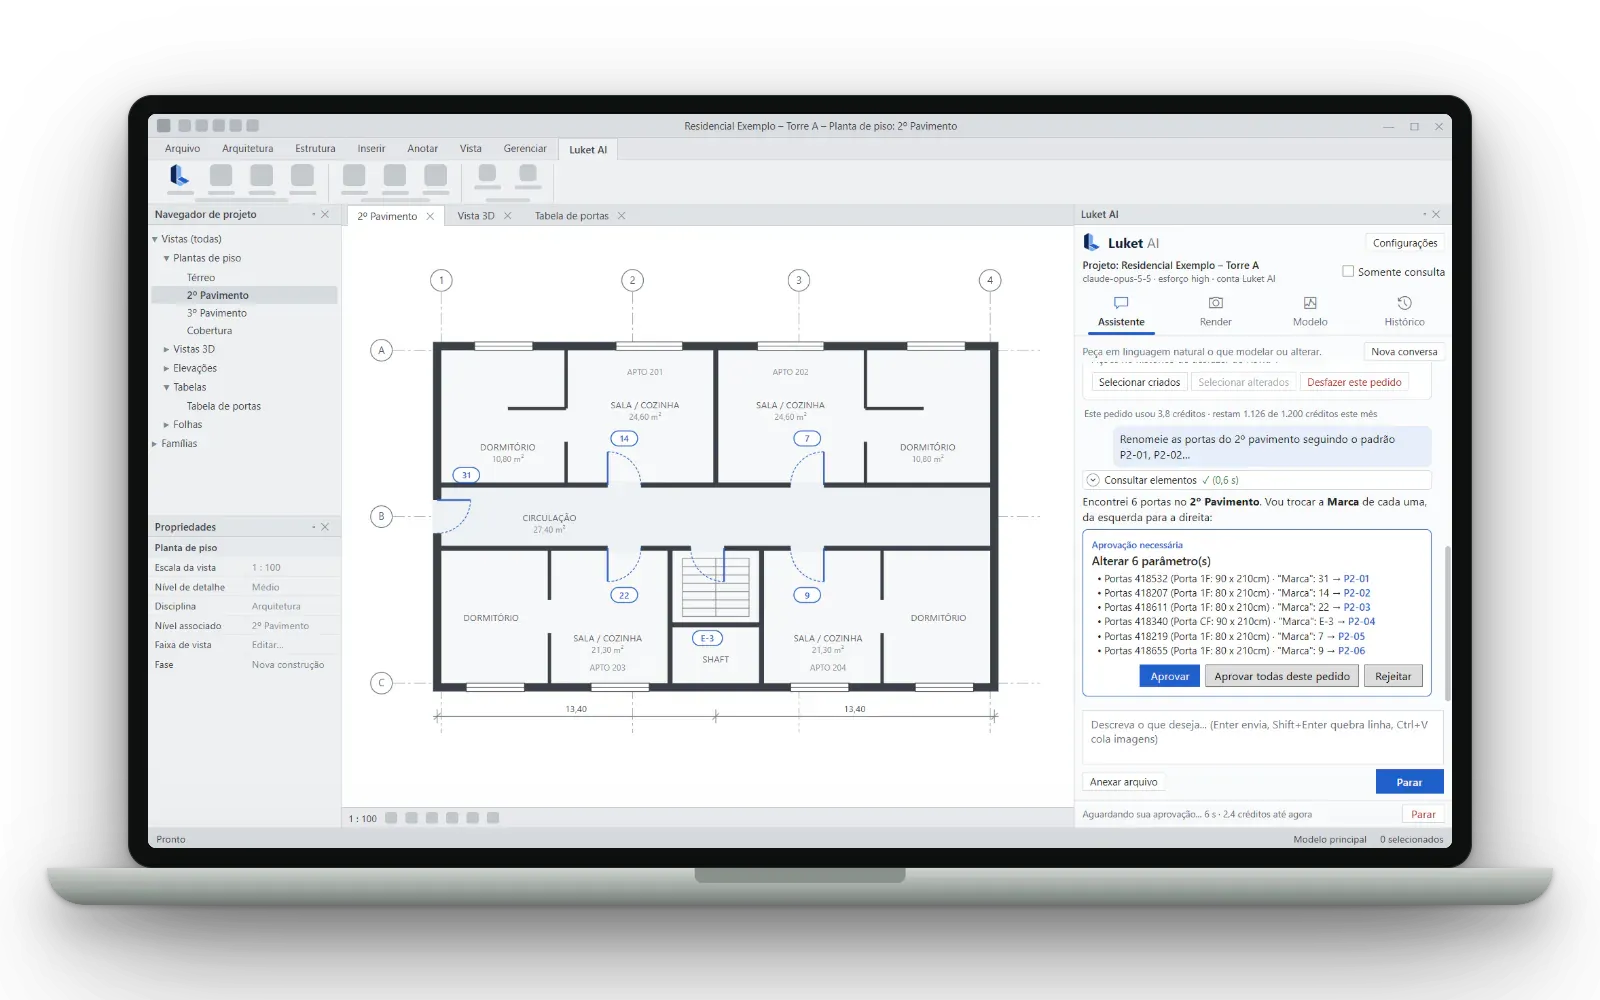
Task: Click Desfazer este pedido
Action: point(1354,382)
